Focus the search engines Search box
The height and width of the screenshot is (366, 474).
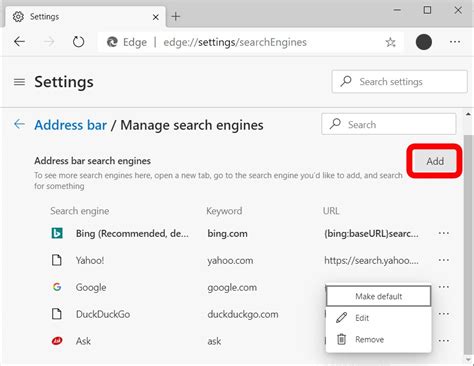point(389,124)
